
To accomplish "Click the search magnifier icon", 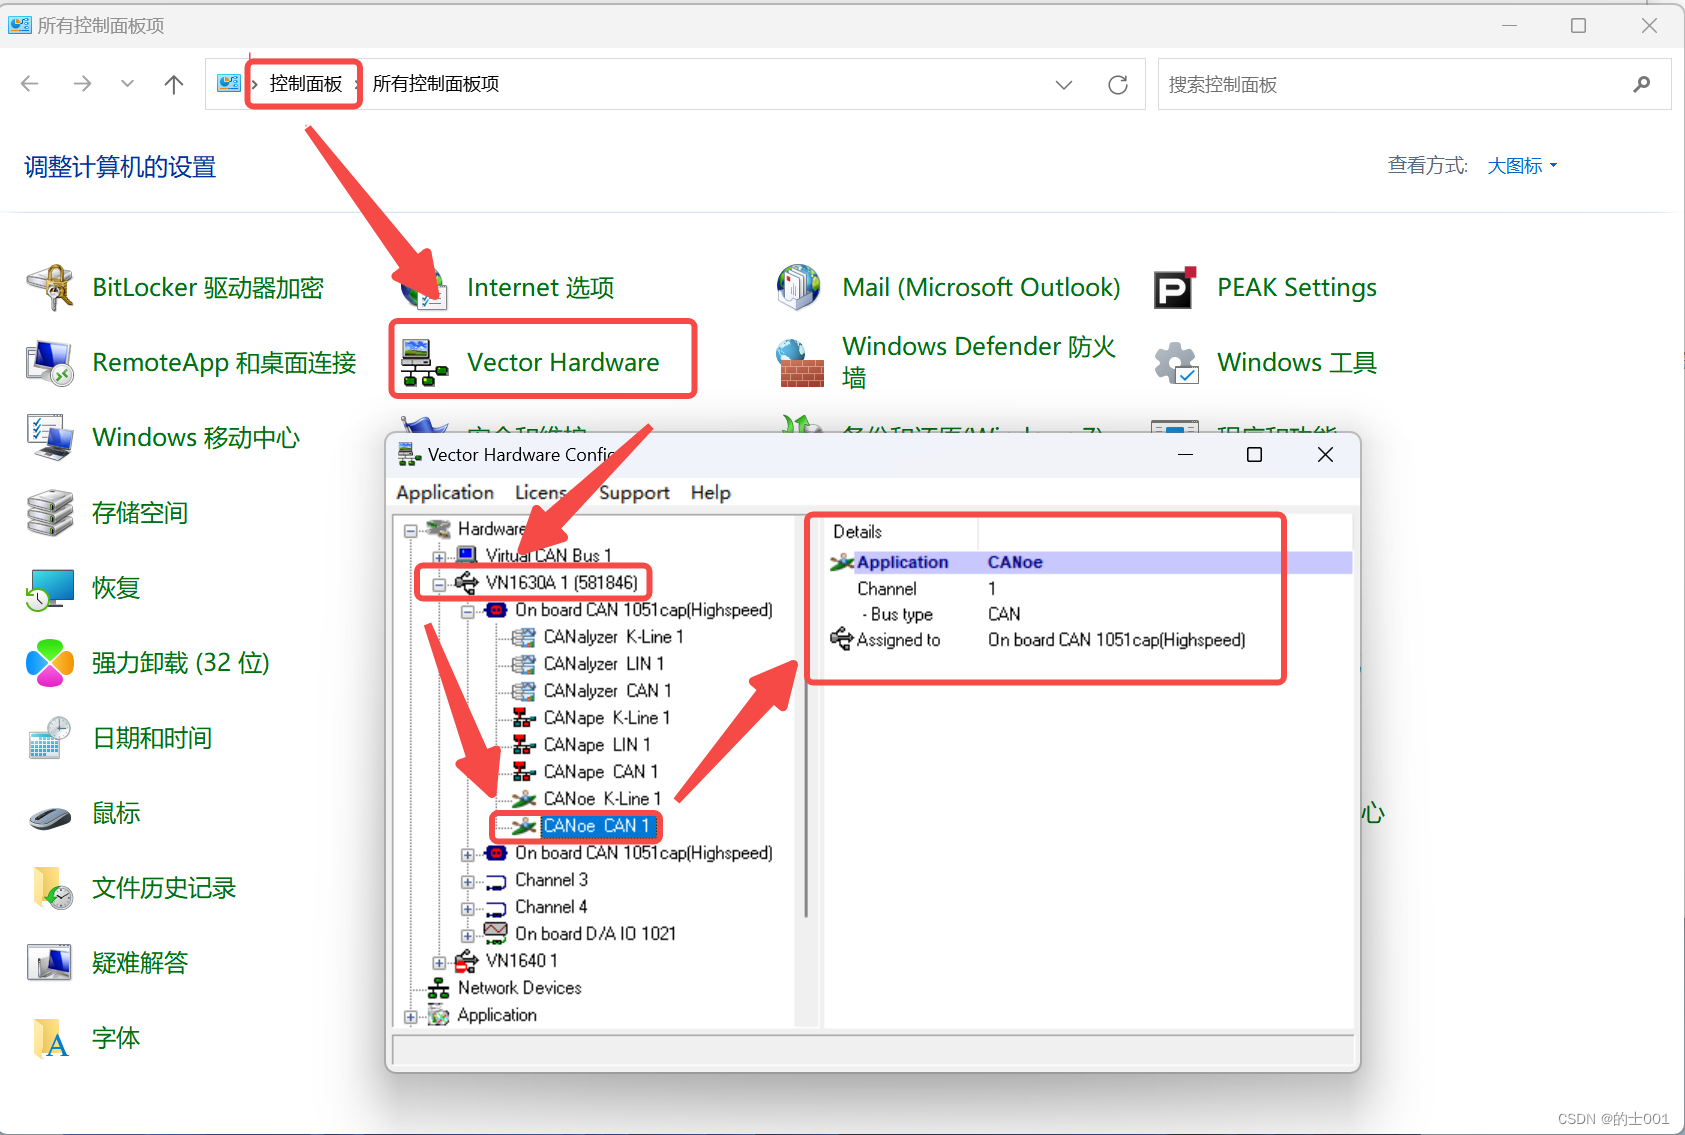I will (x=1641, y=84).
